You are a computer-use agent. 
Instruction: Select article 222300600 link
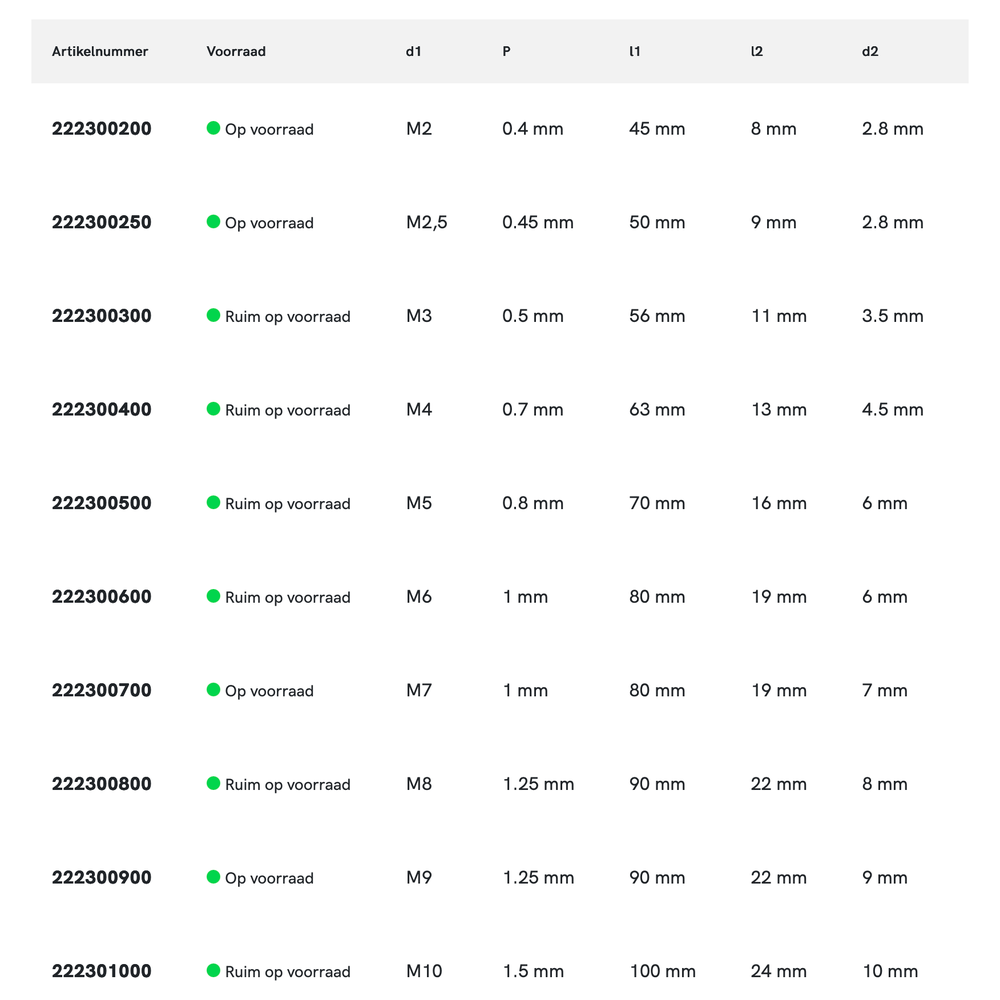(102, 597)
